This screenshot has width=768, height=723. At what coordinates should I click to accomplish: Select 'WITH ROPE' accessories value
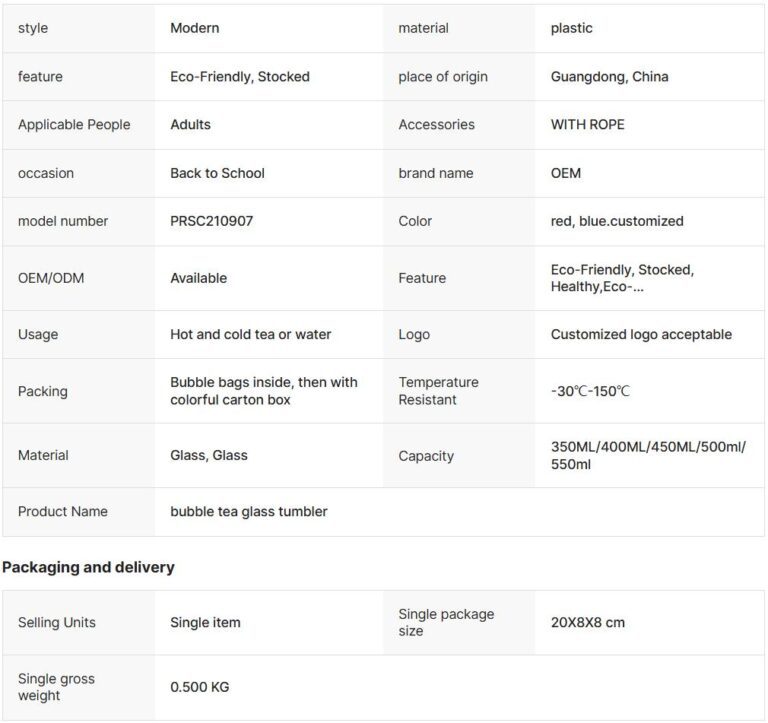pos(587,124)
